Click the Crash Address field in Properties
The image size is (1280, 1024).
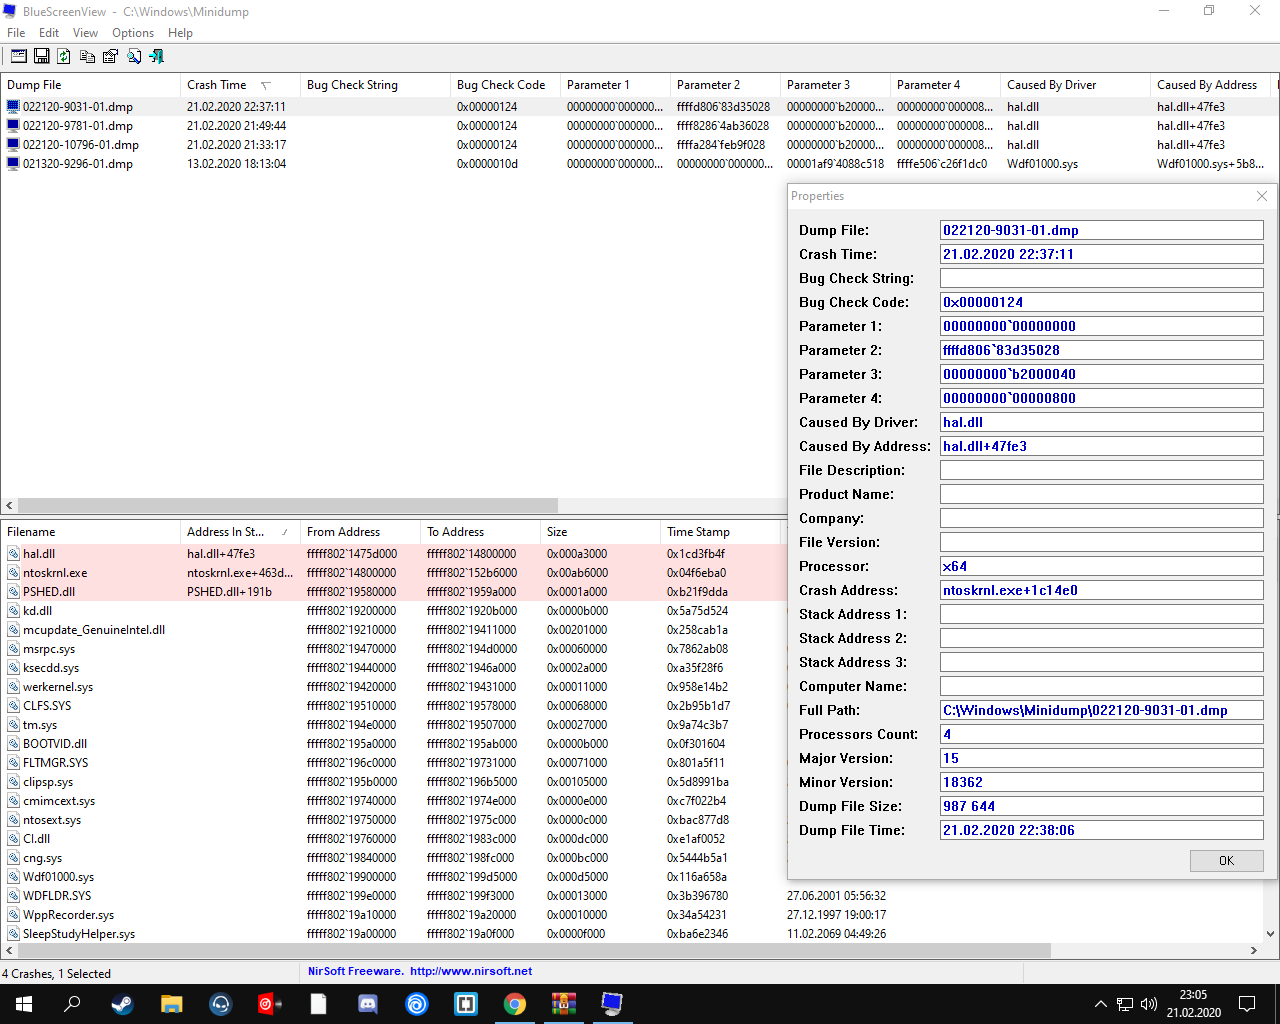click(x=1102, y=590)
